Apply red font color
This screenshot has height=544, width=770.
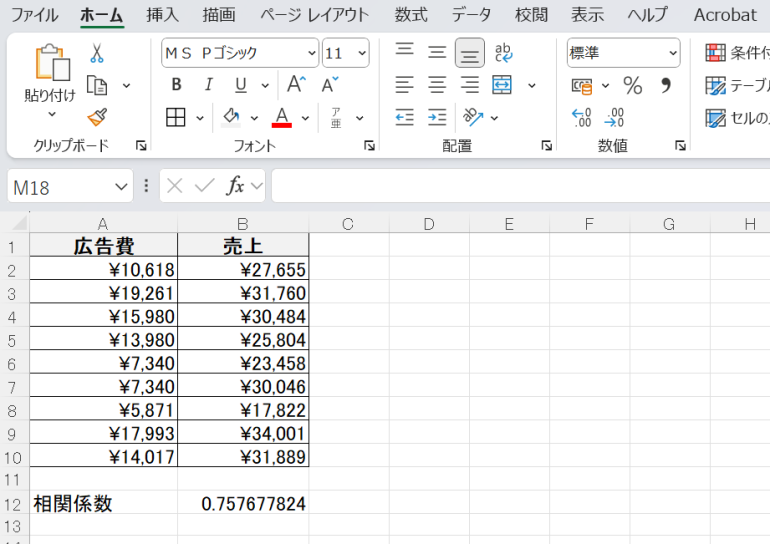click(281, 118)
